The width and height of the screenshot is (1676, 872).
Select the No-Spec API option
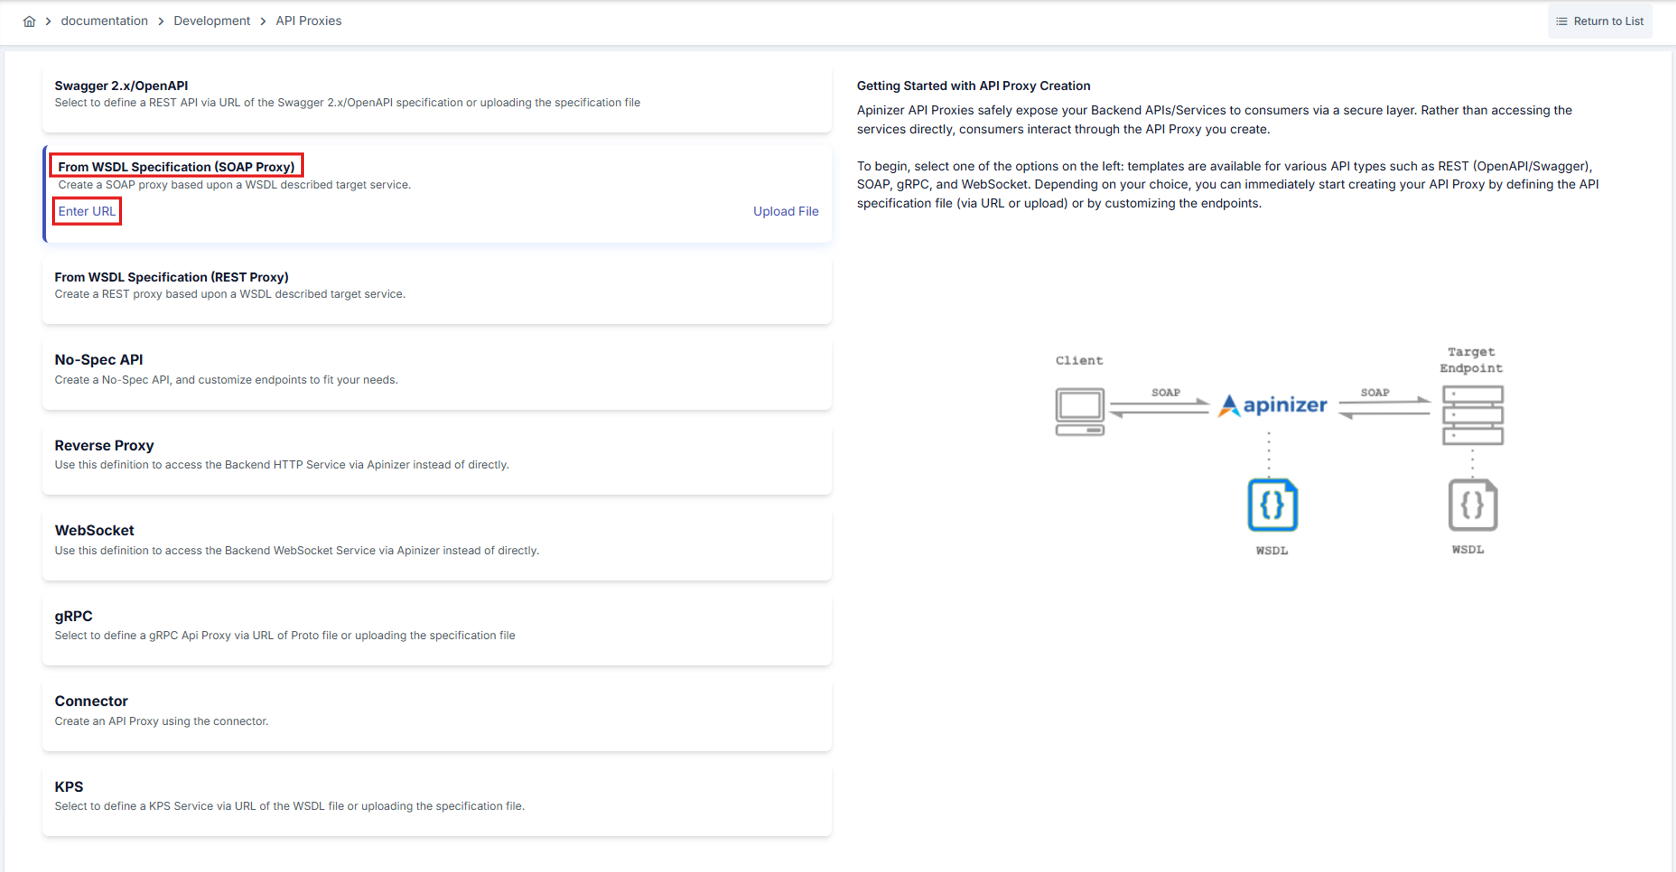point(437,372)
